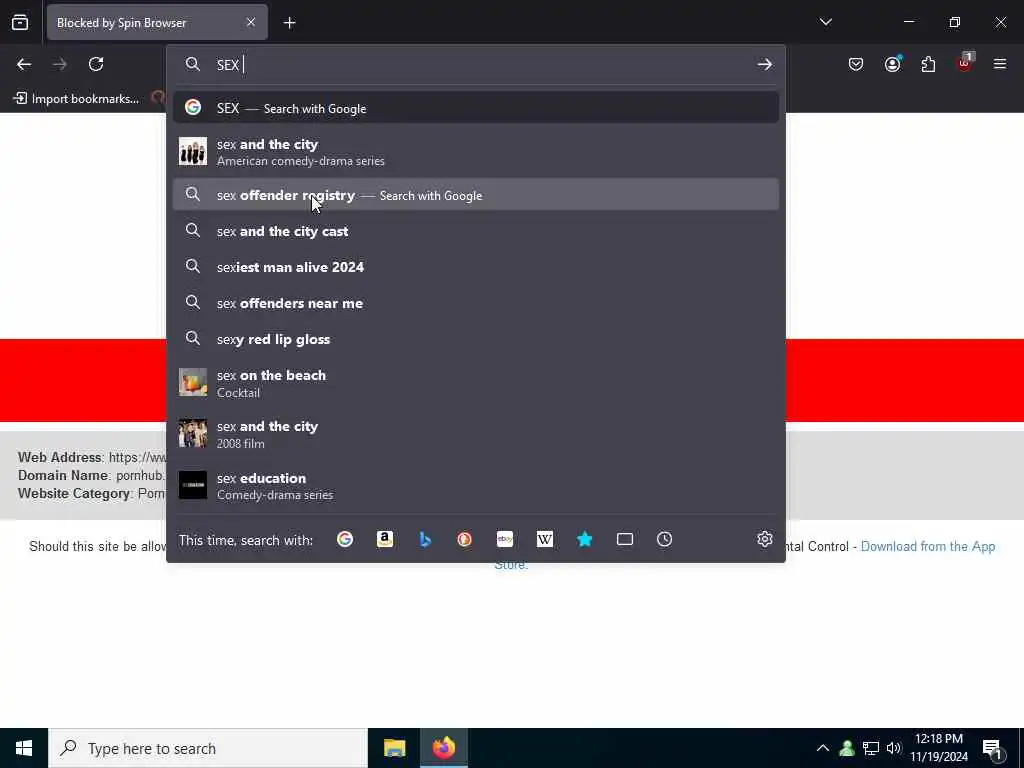Click the Go arrow in address bar
This screenshot has width=1024, height=768.
pos(764,64)
